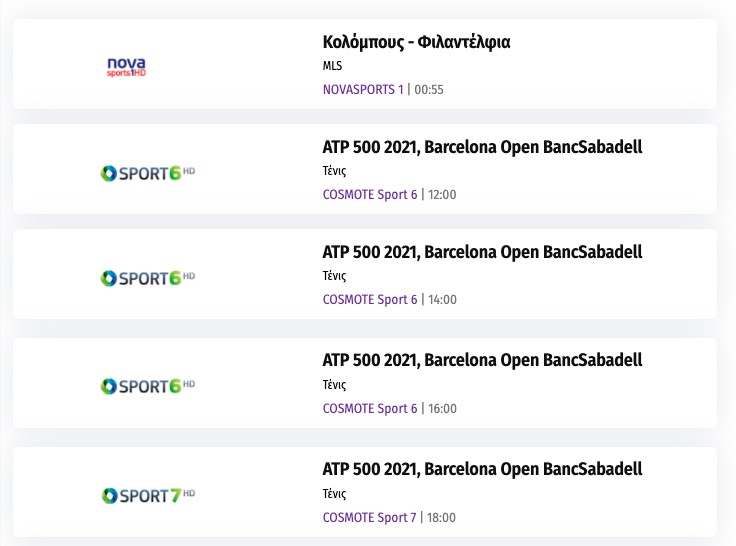This screenshot has height=546, width=736.
Task: Click the Τένις label in the 18:00 listing
Action: (x=334, y=493)
